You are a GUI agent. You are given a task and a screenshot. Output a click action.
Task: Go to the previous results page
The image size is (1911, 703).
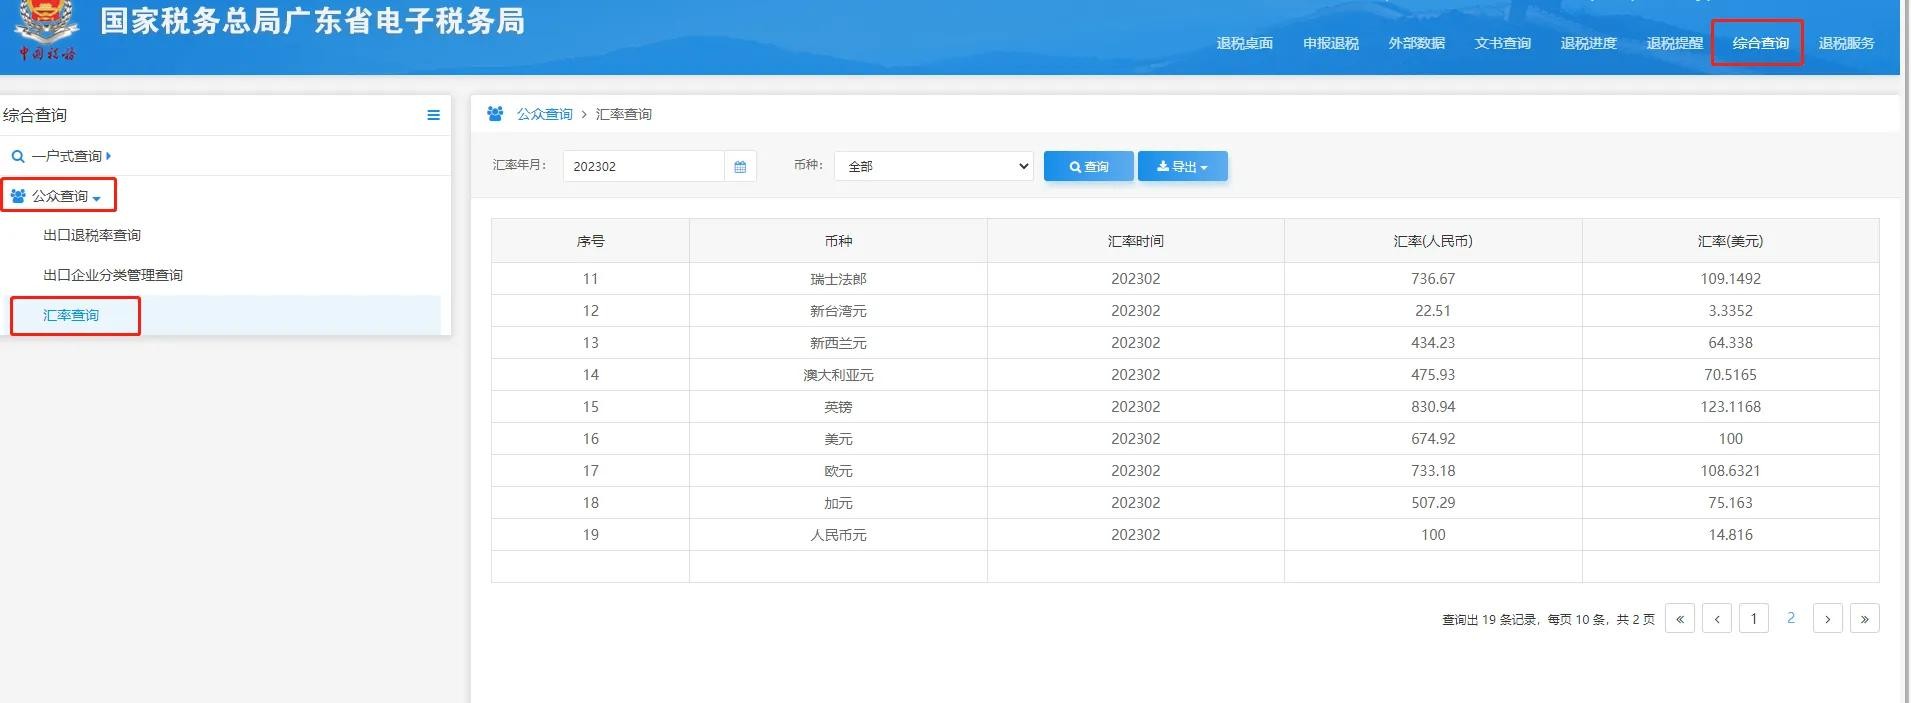(1716, 619)
